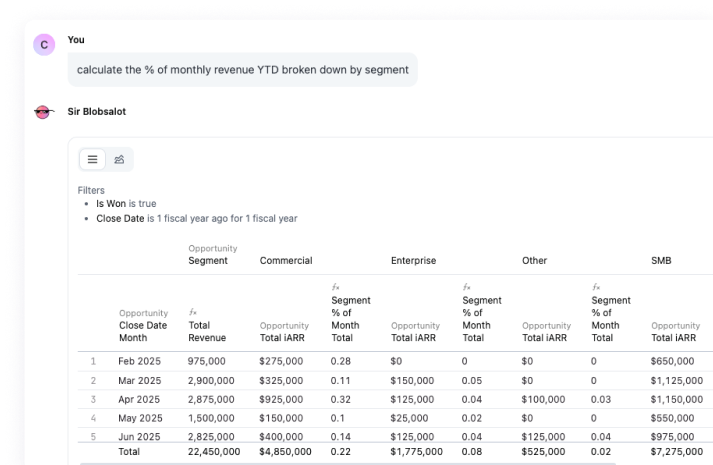Click the fx icon above Total Revenue
Viewport: 713px width, 465px height.
coord(192,312)
